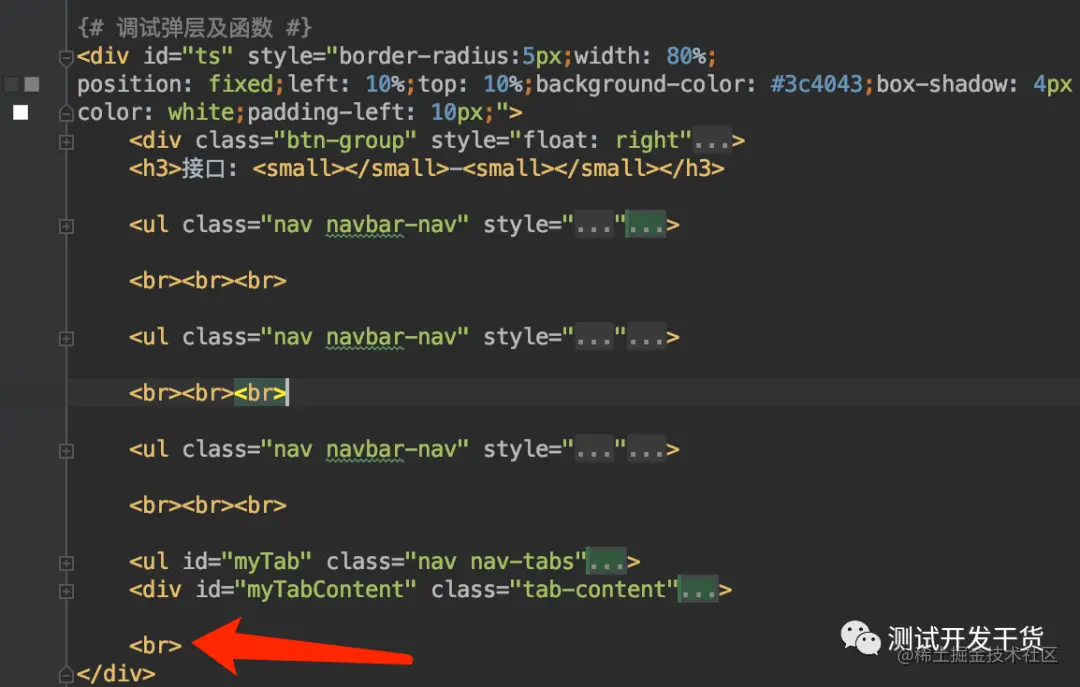The width and height of the screenshot is (1080, 687).
Task: Click the #3c4043 hex color value
Action: click(817, 85)
